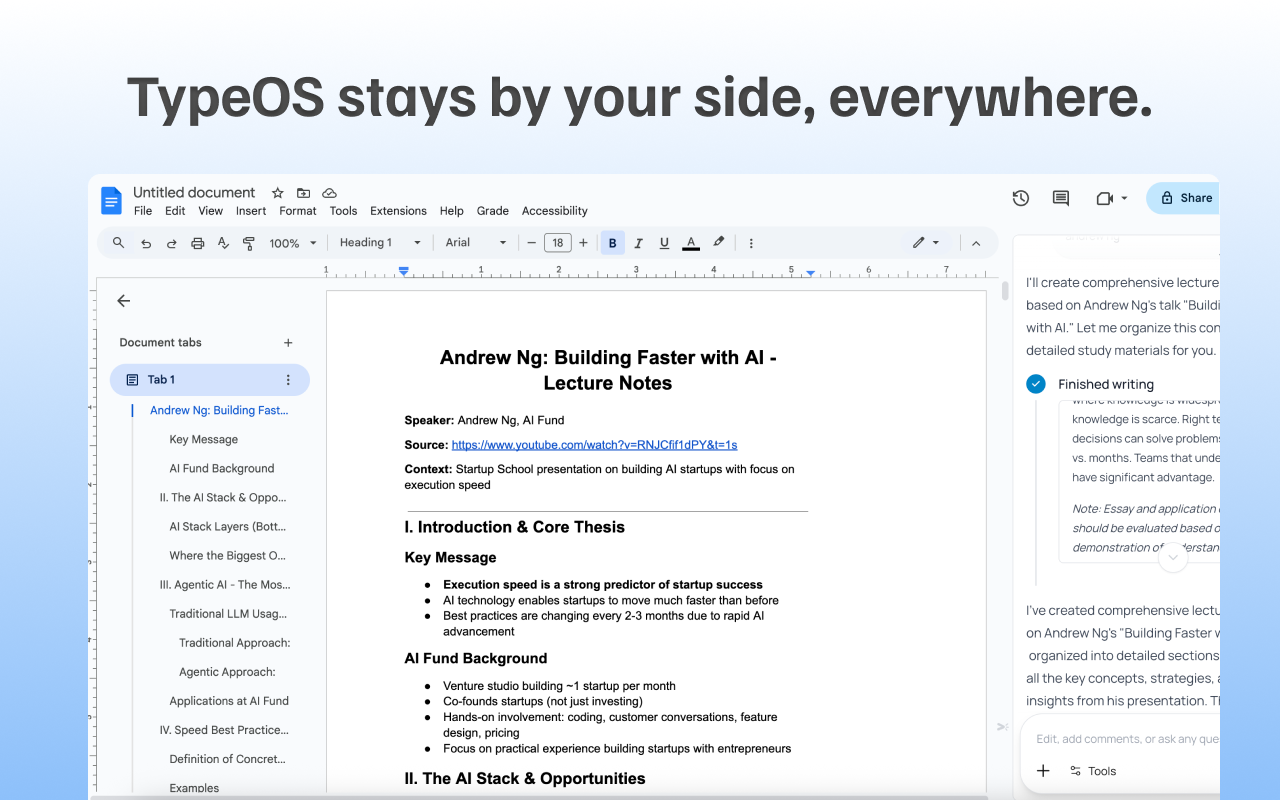Viewport: 1280px width, 800px height.
Task: Open the highlight color tool
Action: coord(718,242)
